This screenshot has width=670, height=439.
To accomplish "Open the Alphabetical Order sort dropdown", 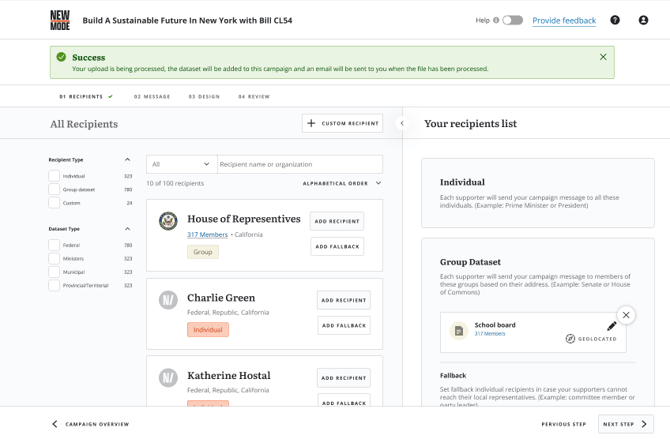I will [x=342, y=184].
